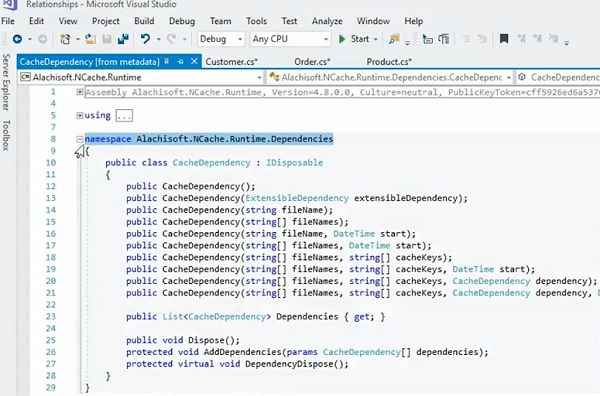Collapse the namespace code block

80,139
